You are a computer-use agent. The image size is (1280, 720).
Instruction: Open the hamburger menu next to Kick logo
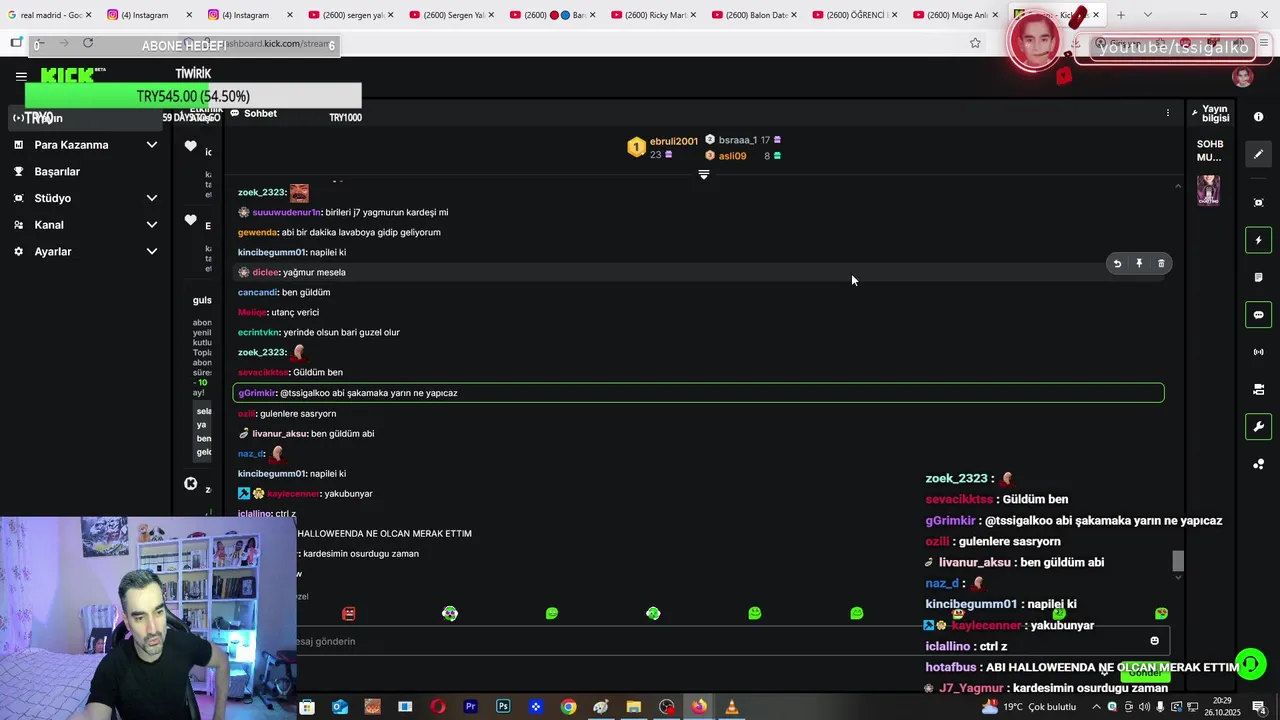[x=21, y=76]
